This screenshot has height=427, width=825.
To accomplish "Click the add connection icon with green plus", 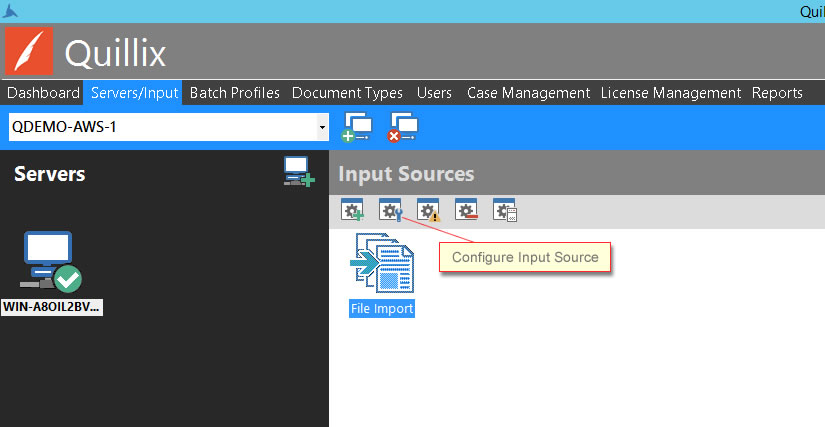I will [x=357, y=127].
